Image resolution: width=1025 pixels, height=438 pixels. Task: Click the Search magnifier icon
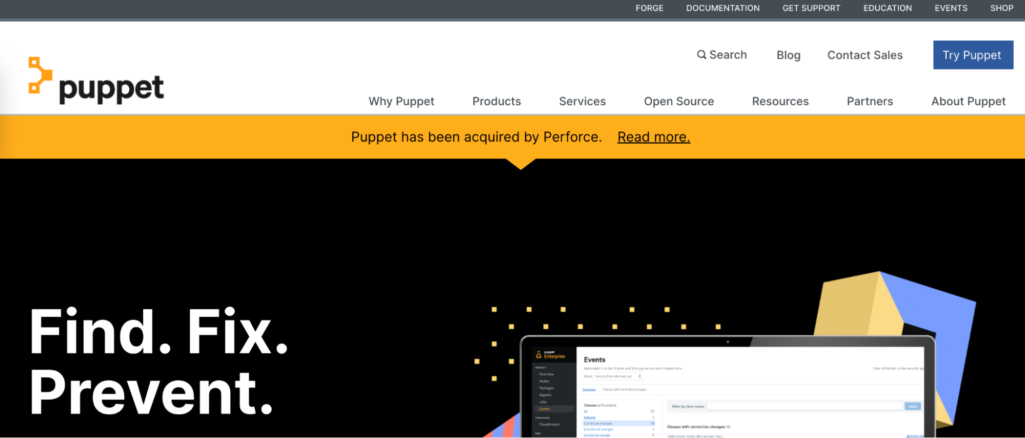(702, 55)
